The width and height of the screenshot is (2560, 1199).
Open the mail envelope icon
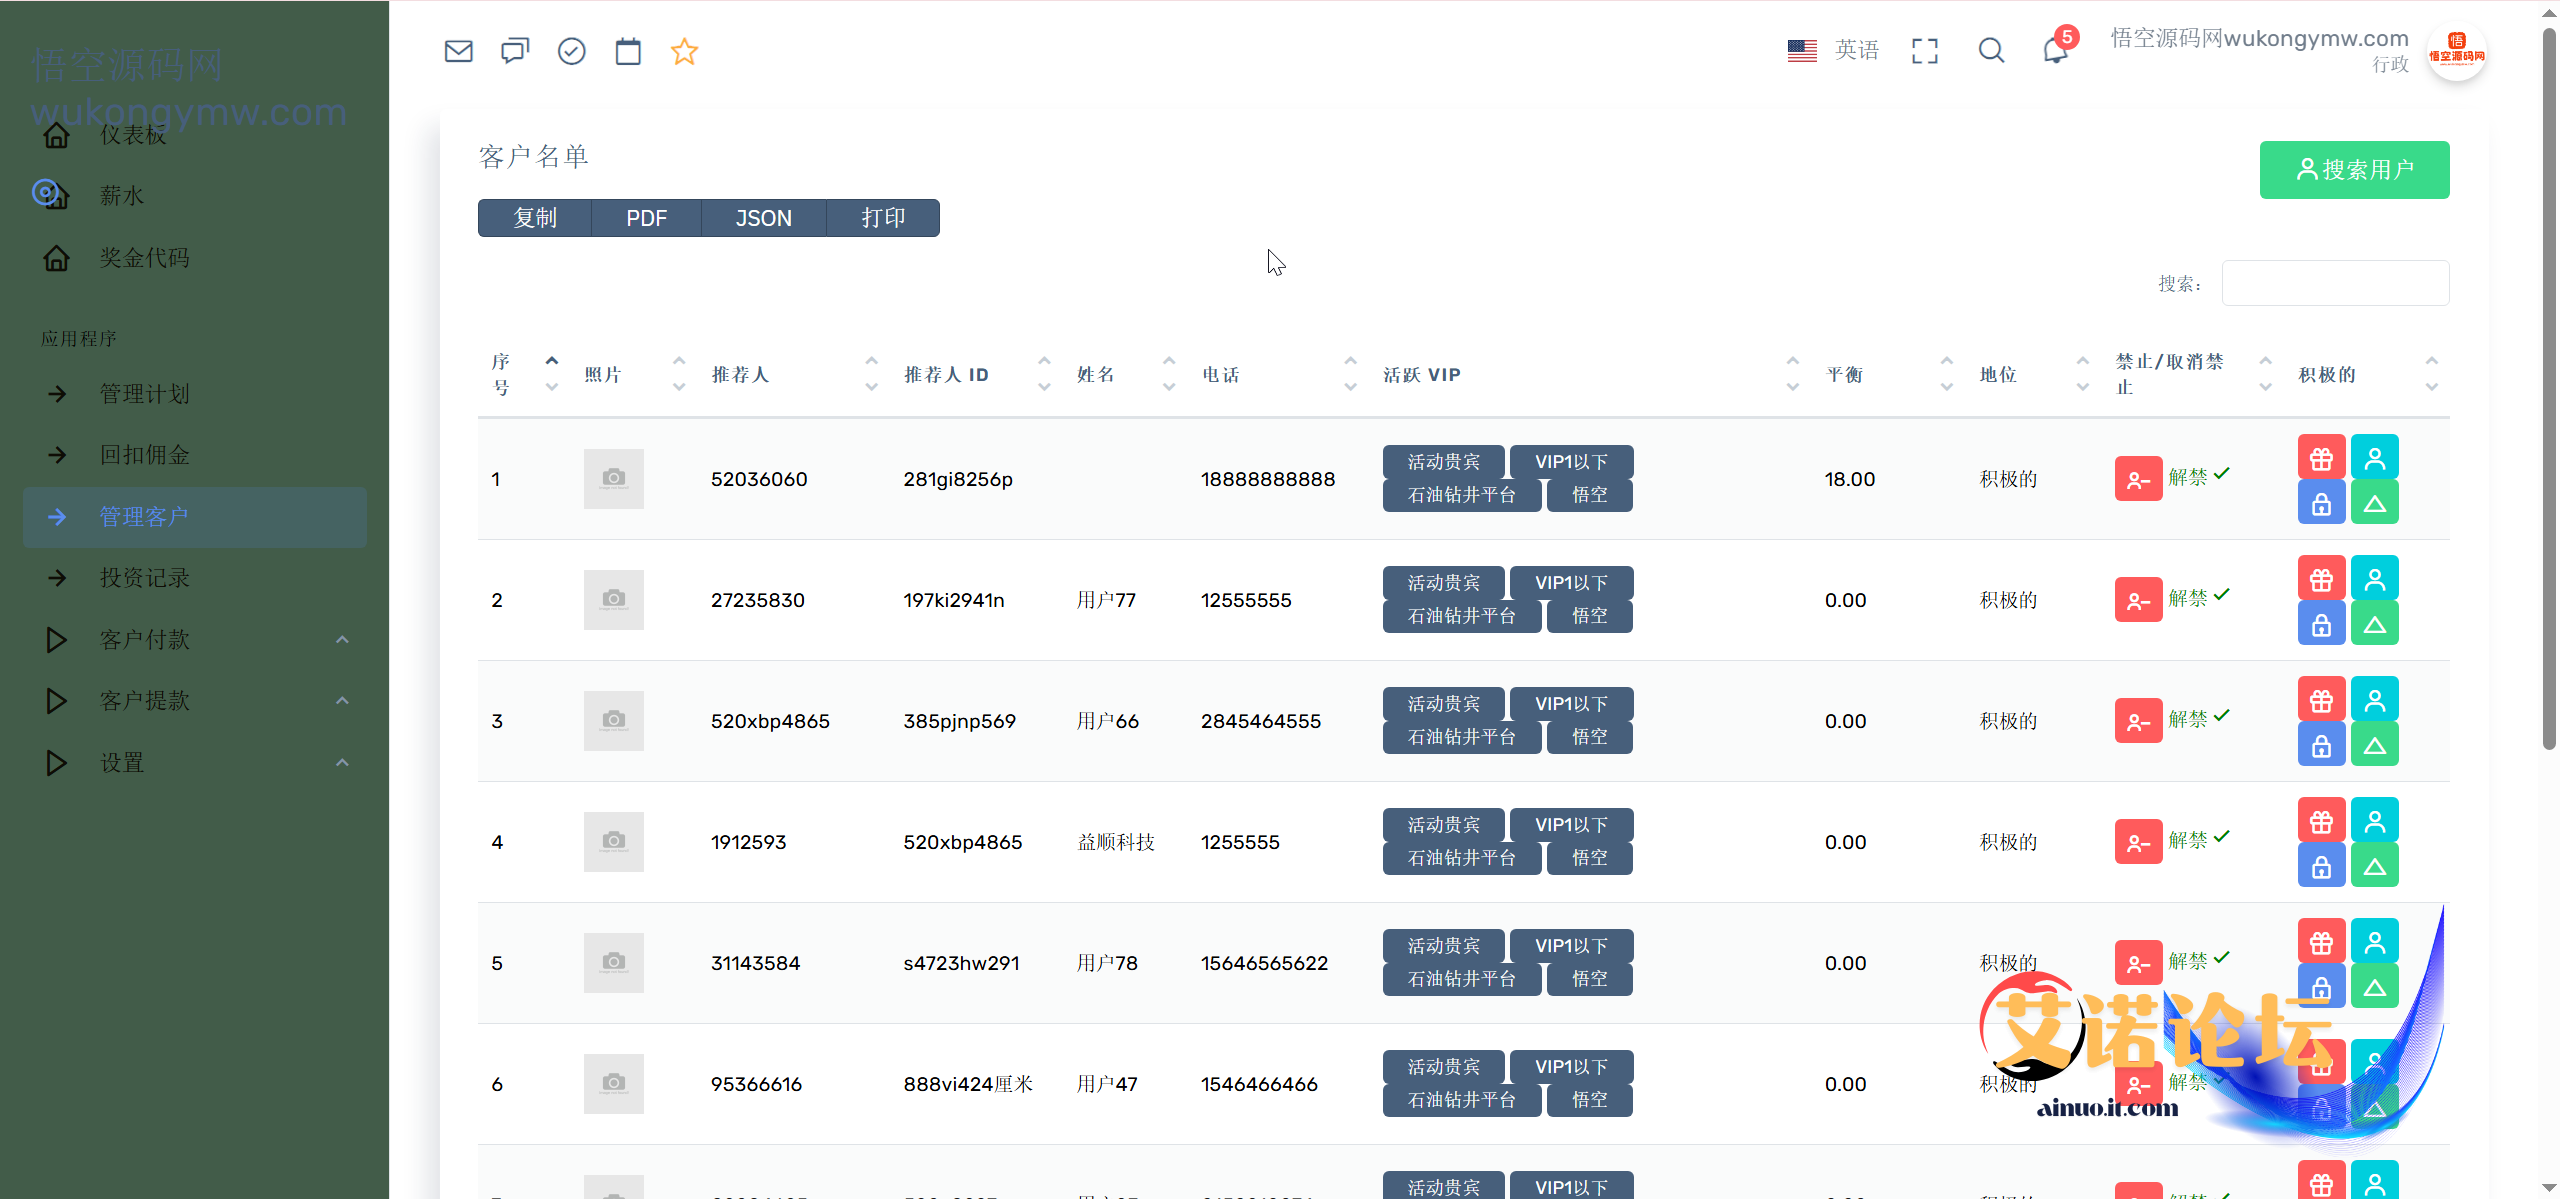click(x=458, y=51)
